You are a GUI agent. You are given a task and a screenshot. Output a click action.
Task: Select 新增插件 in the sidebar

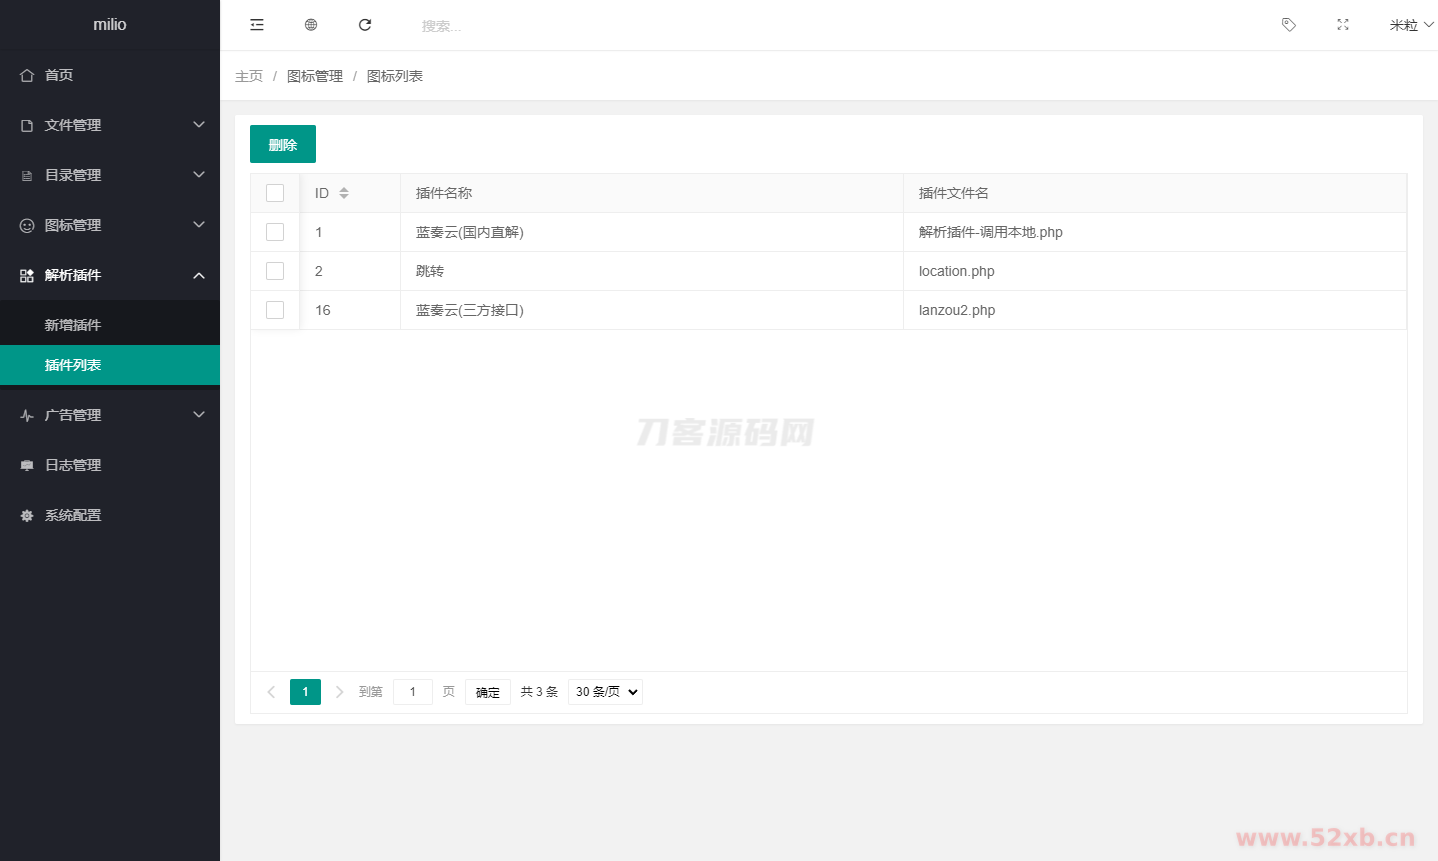(x=71, y=324)
